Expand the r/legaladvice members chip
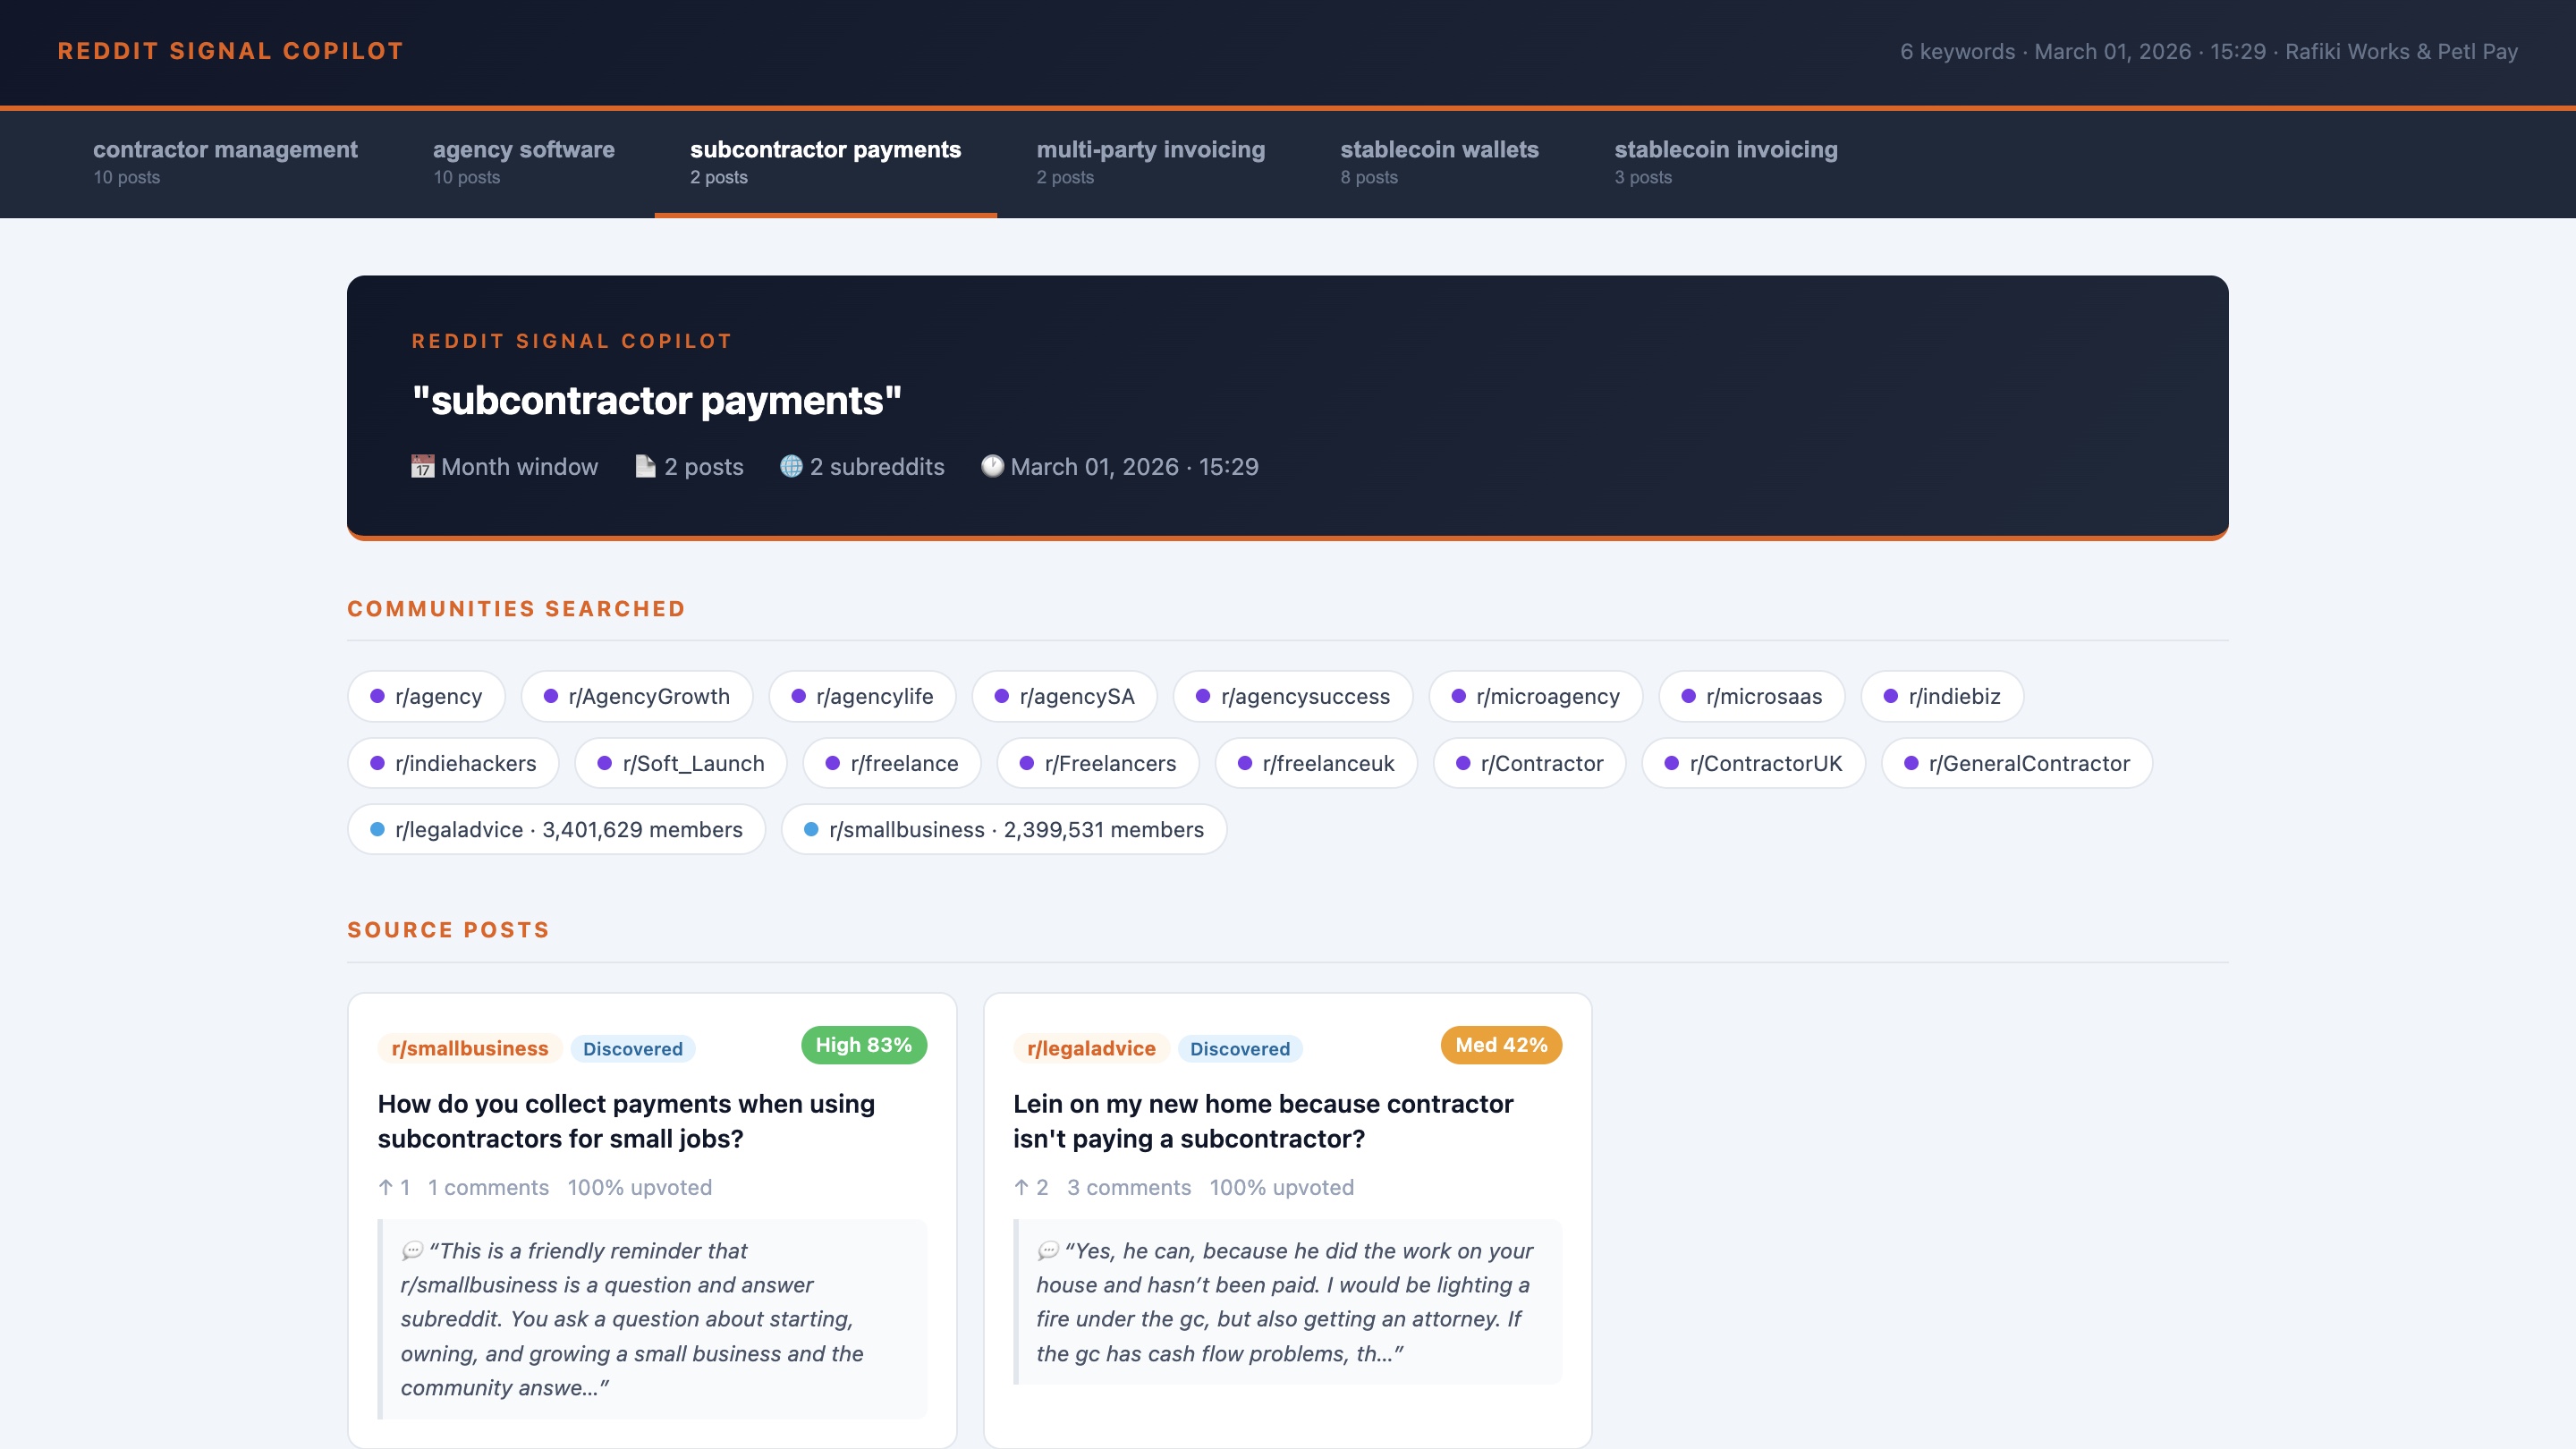 [x=557, y=829]
